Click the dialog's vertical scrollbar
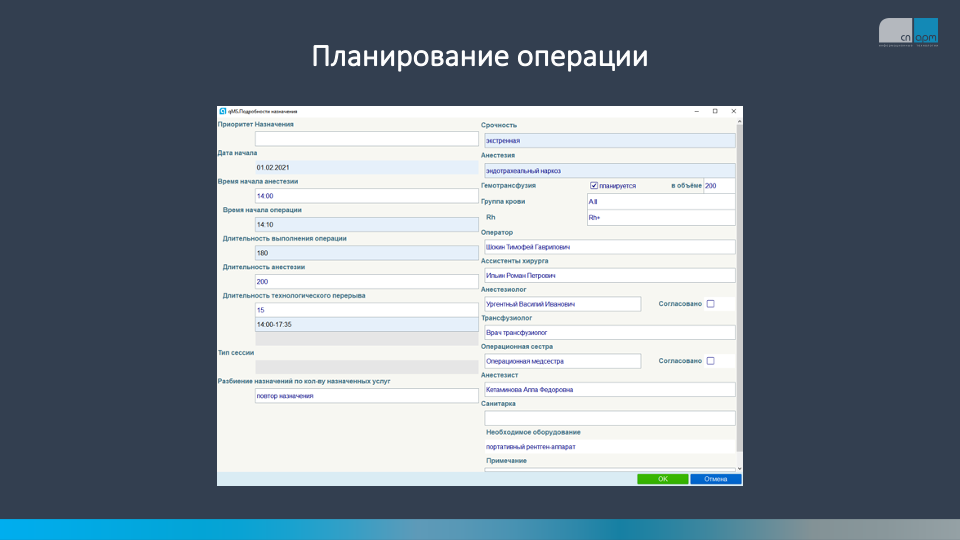960x540 pixels. 740,288
